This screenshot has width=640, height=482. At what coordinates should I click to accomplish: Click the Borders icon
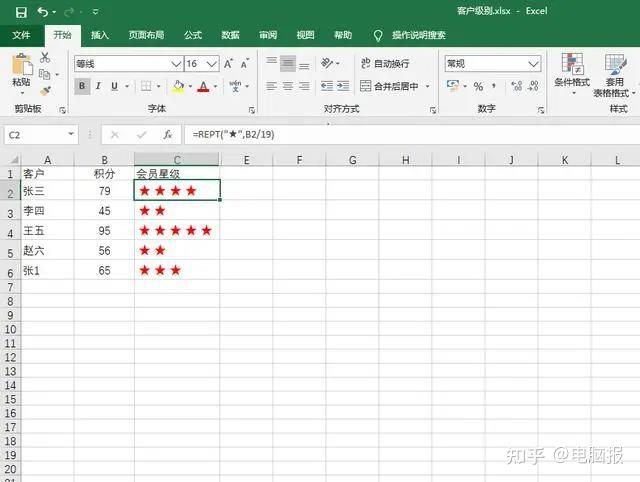point(146,86)
